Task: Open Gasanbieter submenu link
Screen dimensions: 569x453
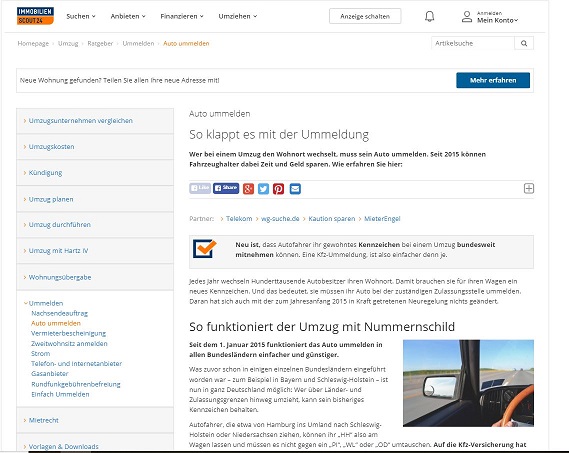Action: 50,374
